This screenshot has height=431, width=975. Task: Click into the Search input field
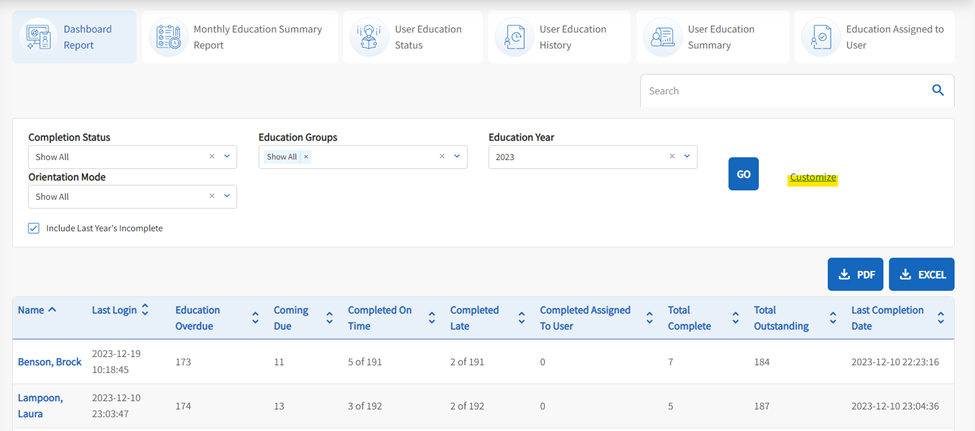(780, 91)
